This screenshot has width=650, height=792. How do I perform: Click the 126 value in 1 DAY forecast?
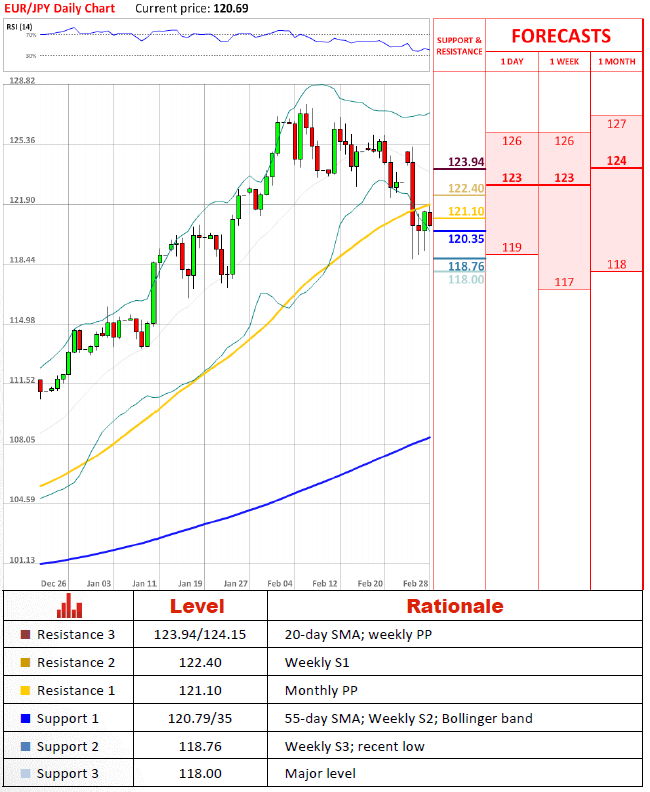pyautogui.click(x=512, y=141)
